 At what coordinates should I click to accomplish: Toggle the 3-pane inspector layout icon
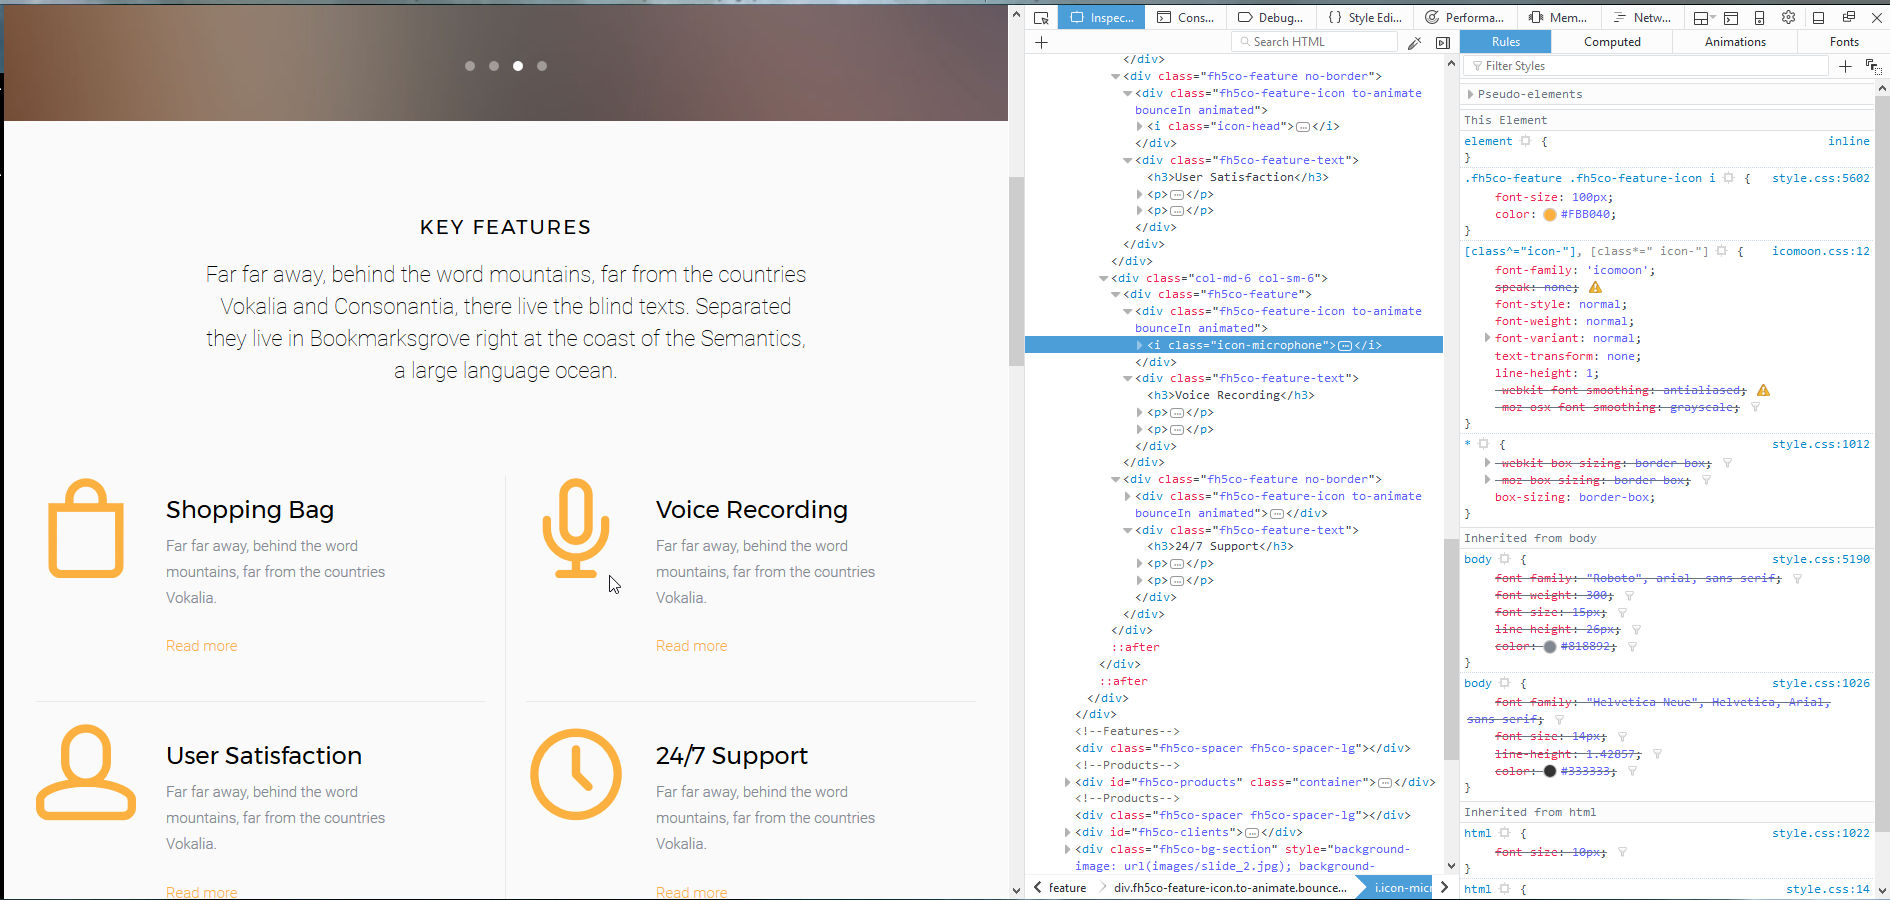1443,42
